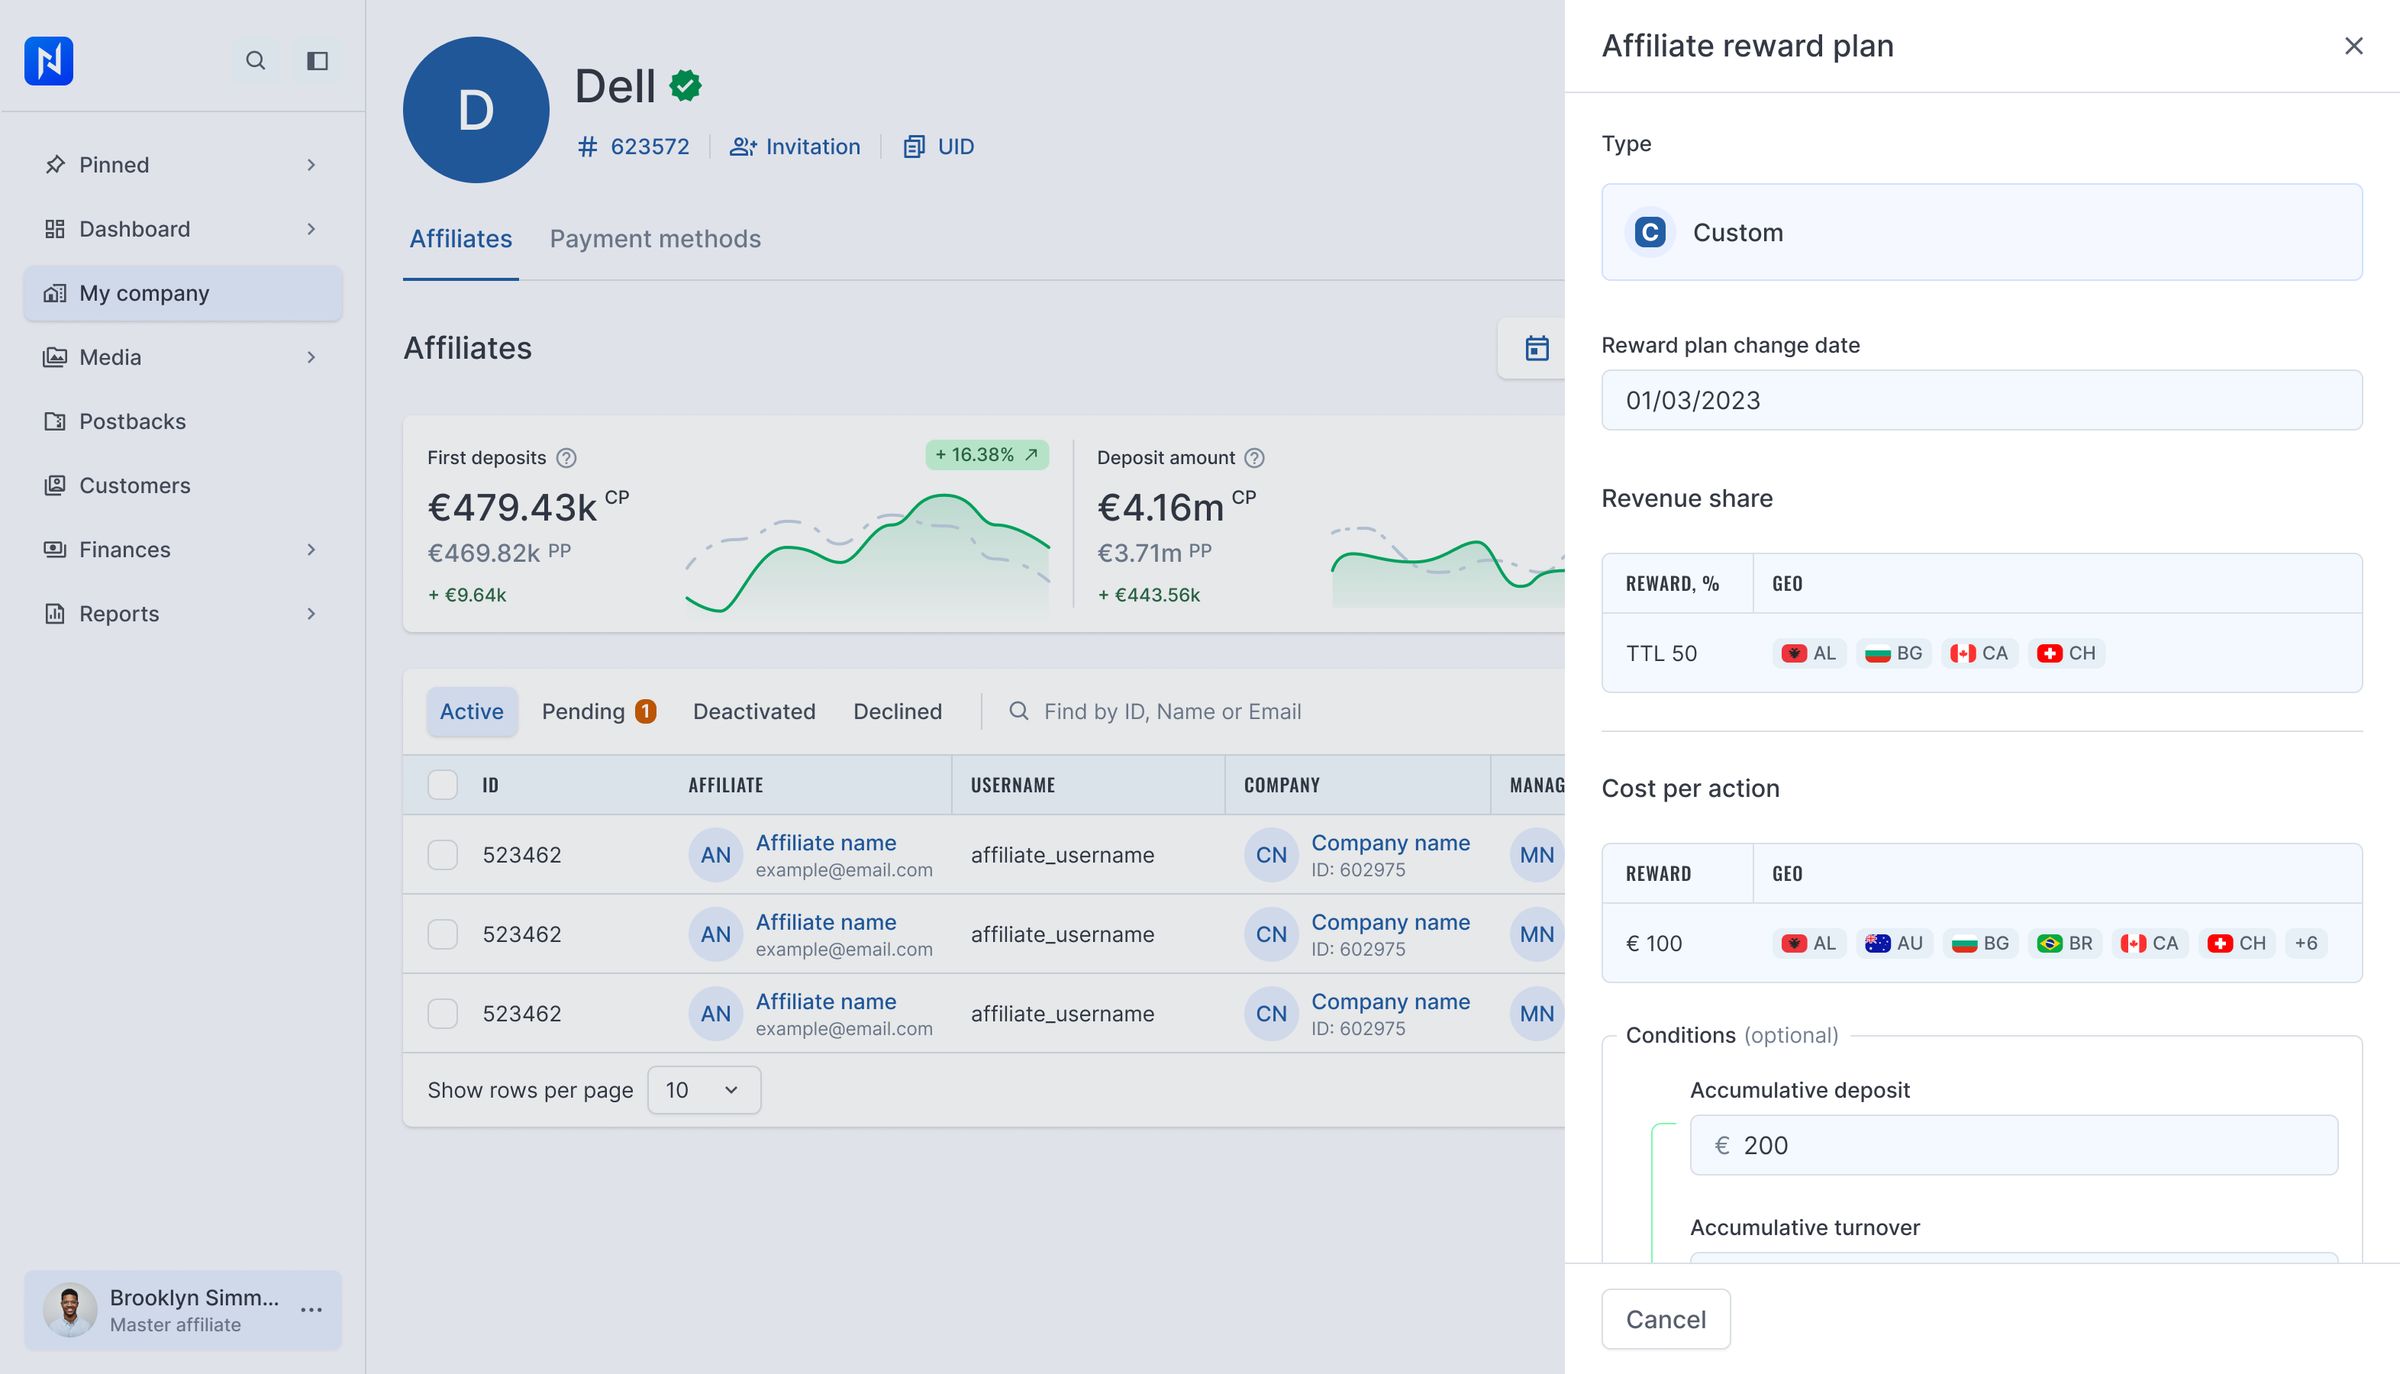Check the third affiliate row checkbox
Image resolution: width=2400 pixels, height=1374 pixels.
click(x=442, y=1014)
